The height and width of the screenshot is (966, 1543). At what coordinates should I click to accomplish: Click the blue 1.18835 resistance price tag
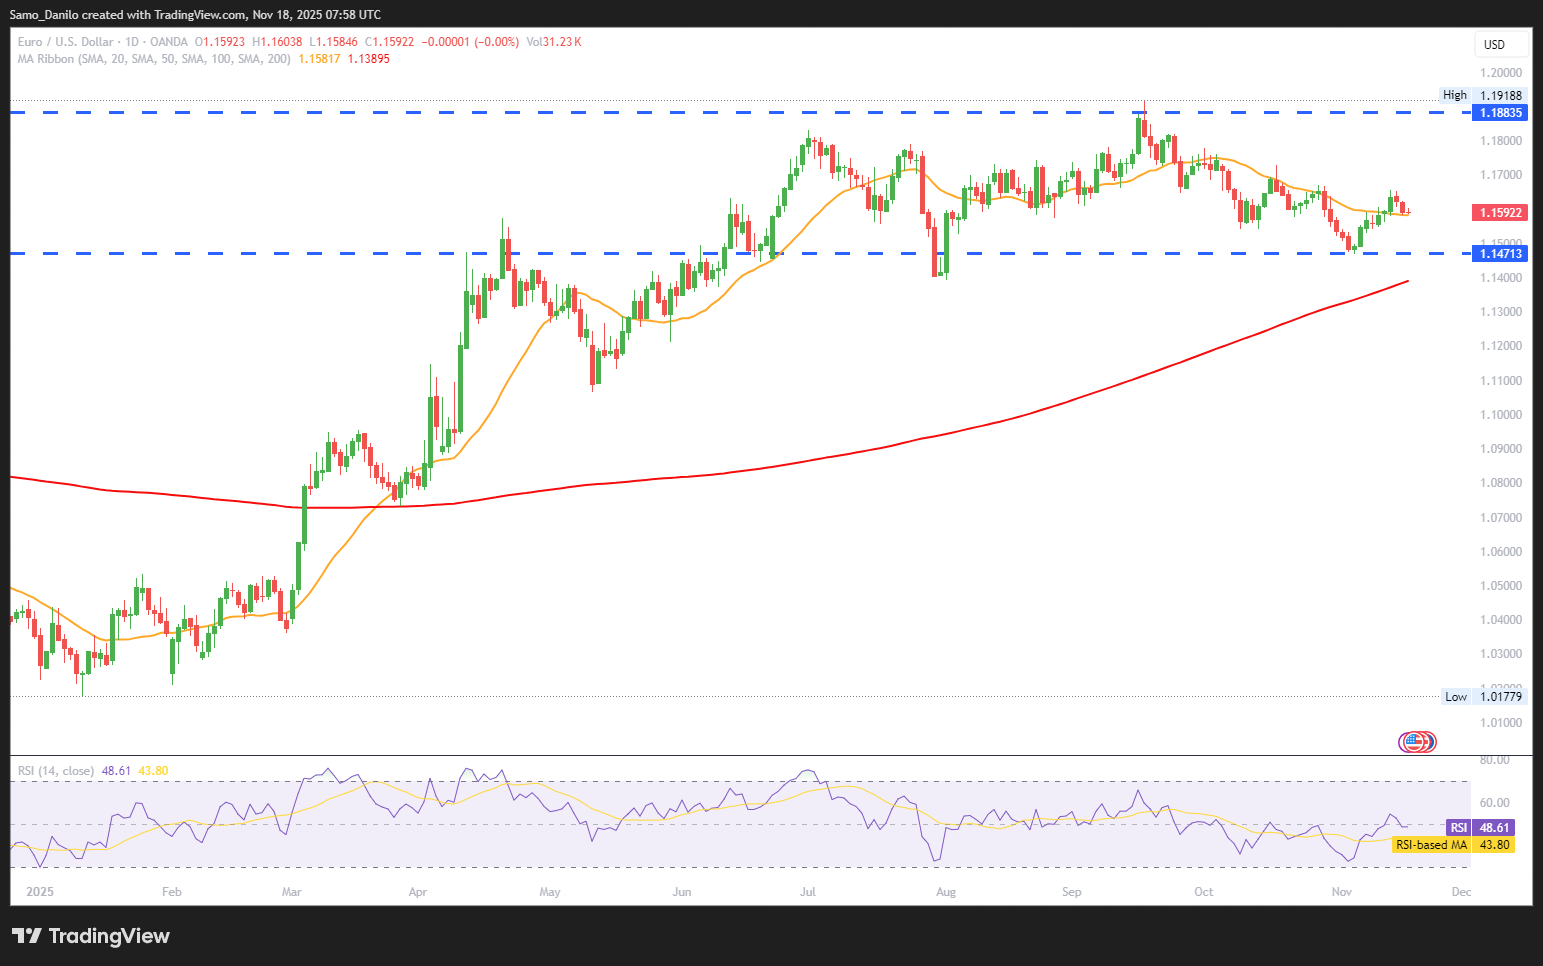pyautogui.click(x=1499, y=113)
